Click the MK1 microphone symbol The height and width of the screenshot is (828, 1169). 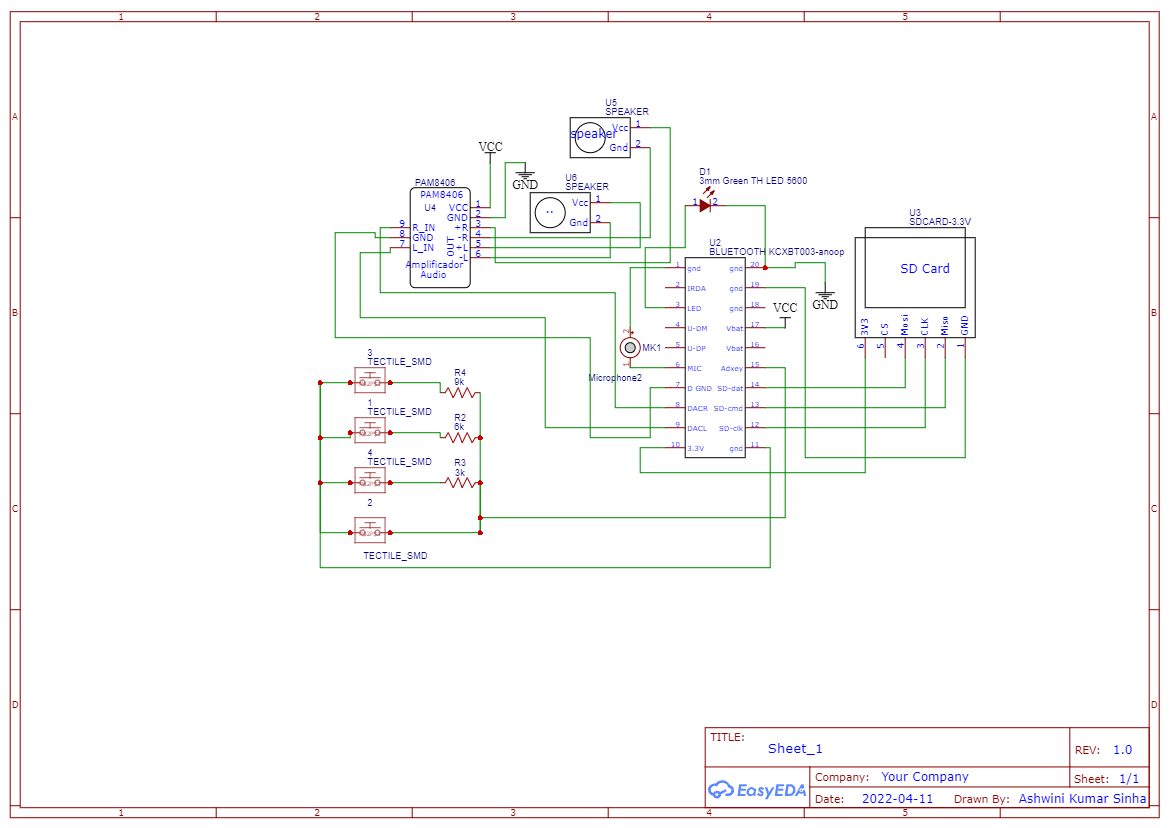[x=630, y=347]
